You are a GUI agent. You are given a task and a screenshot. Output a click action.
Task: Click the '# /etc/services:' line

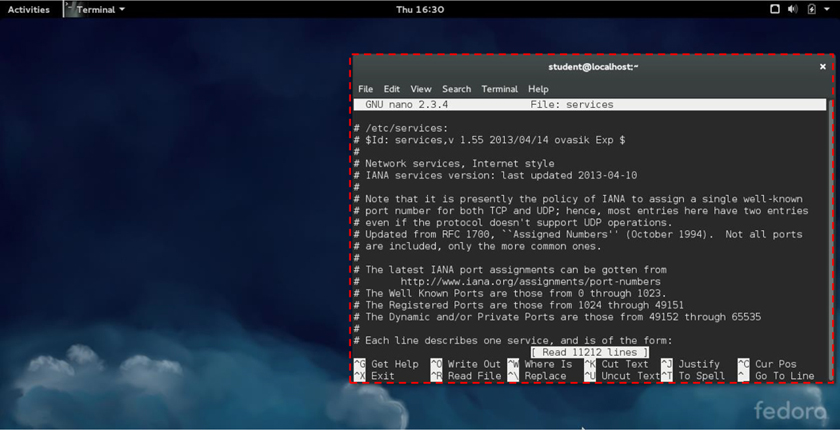[400, 129]
